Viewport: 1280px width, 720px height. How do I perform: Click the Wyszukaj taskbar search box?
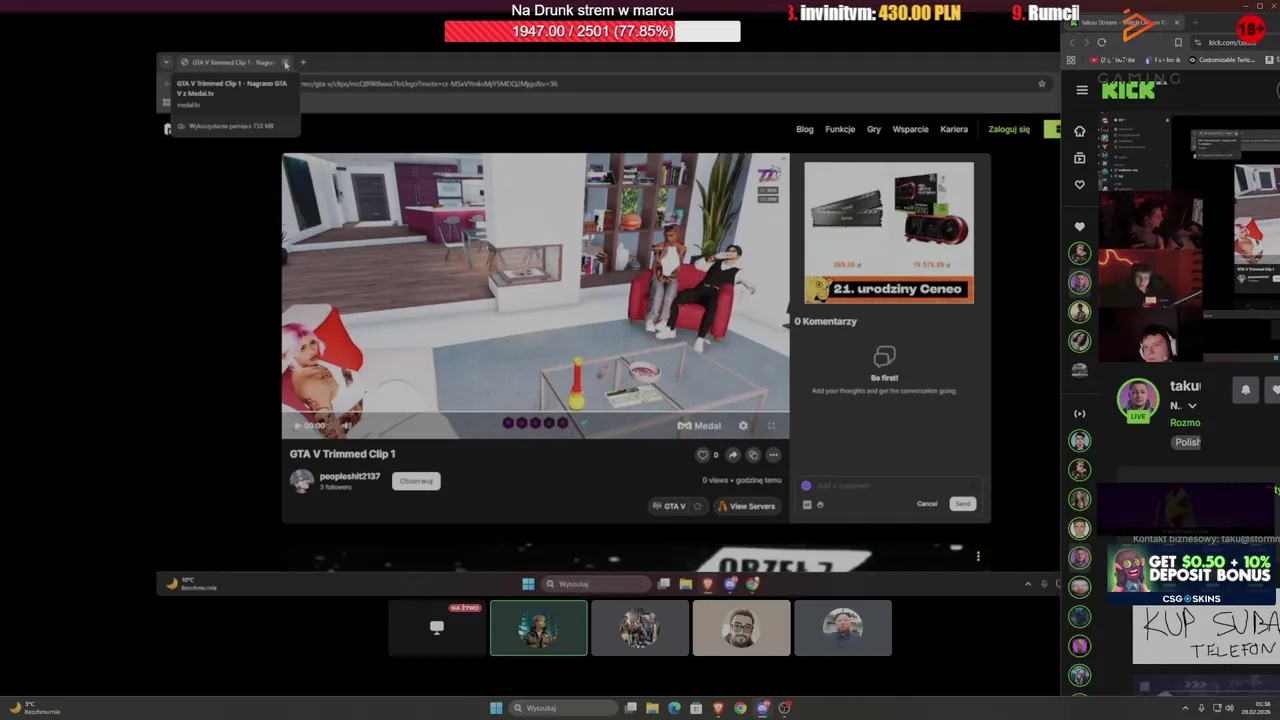pos(562,708)
